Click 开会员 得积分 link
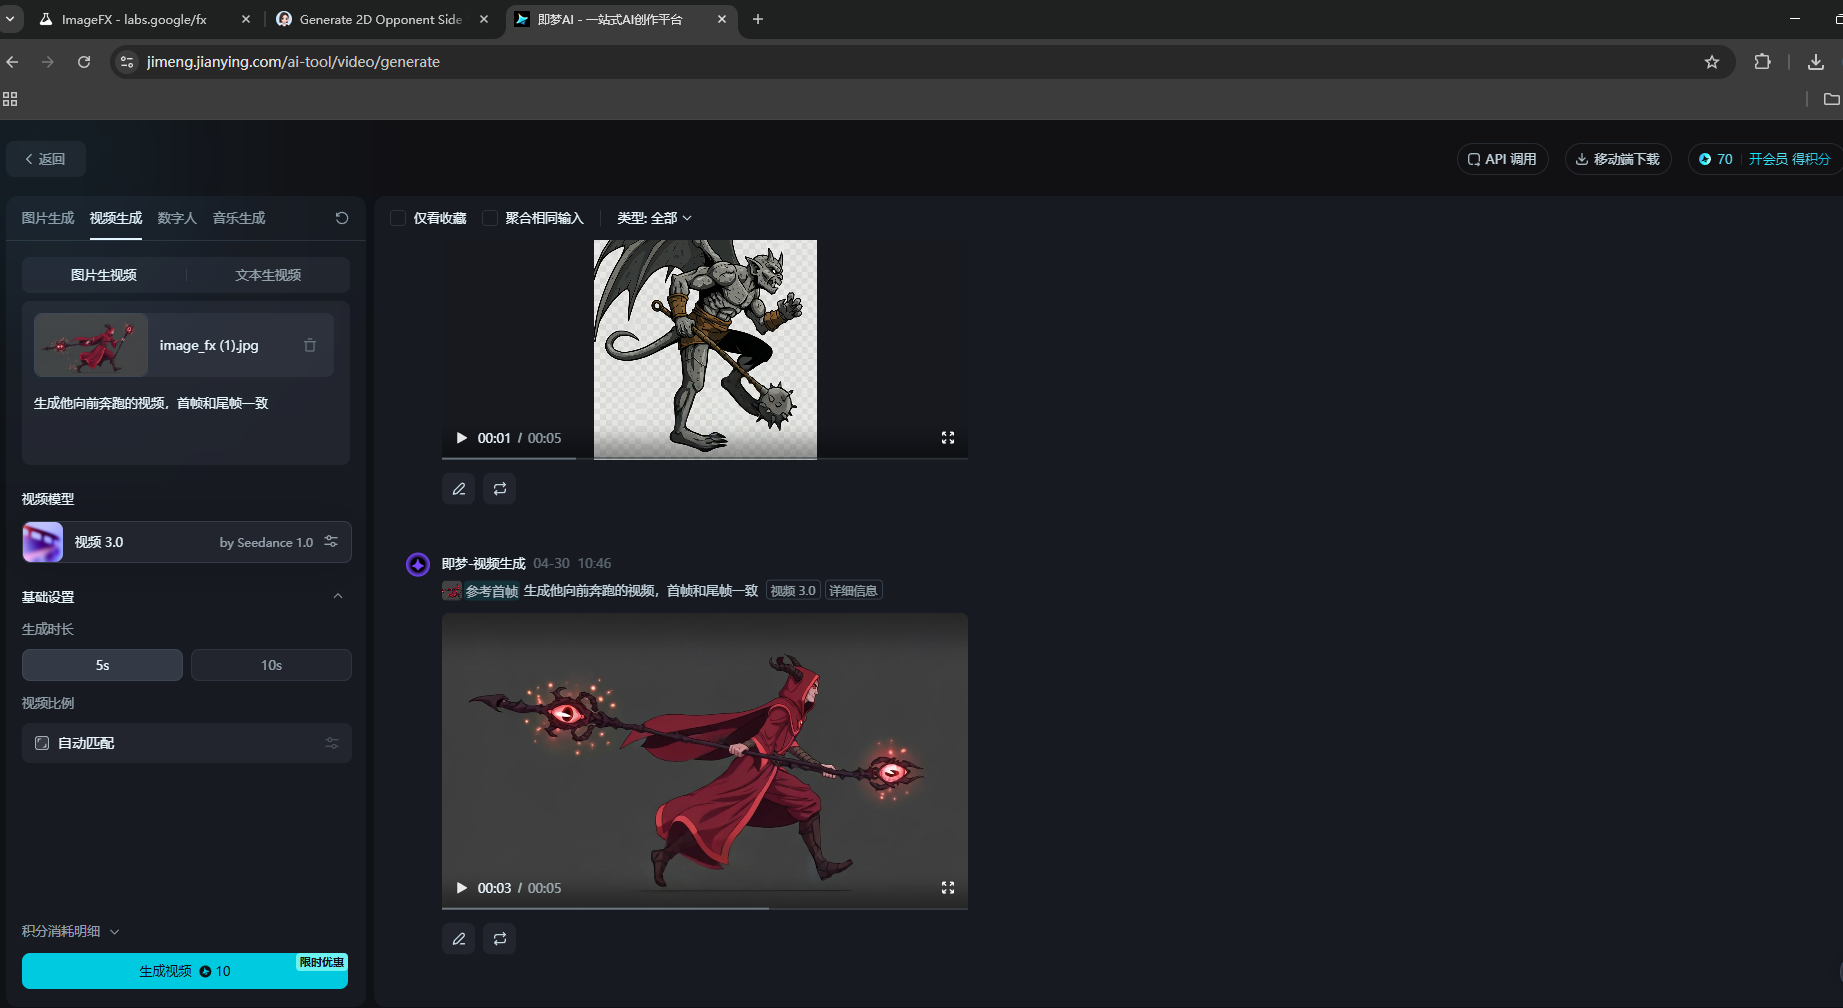The height and width of the screenshot is (1008, 1843). (1789, 159)
